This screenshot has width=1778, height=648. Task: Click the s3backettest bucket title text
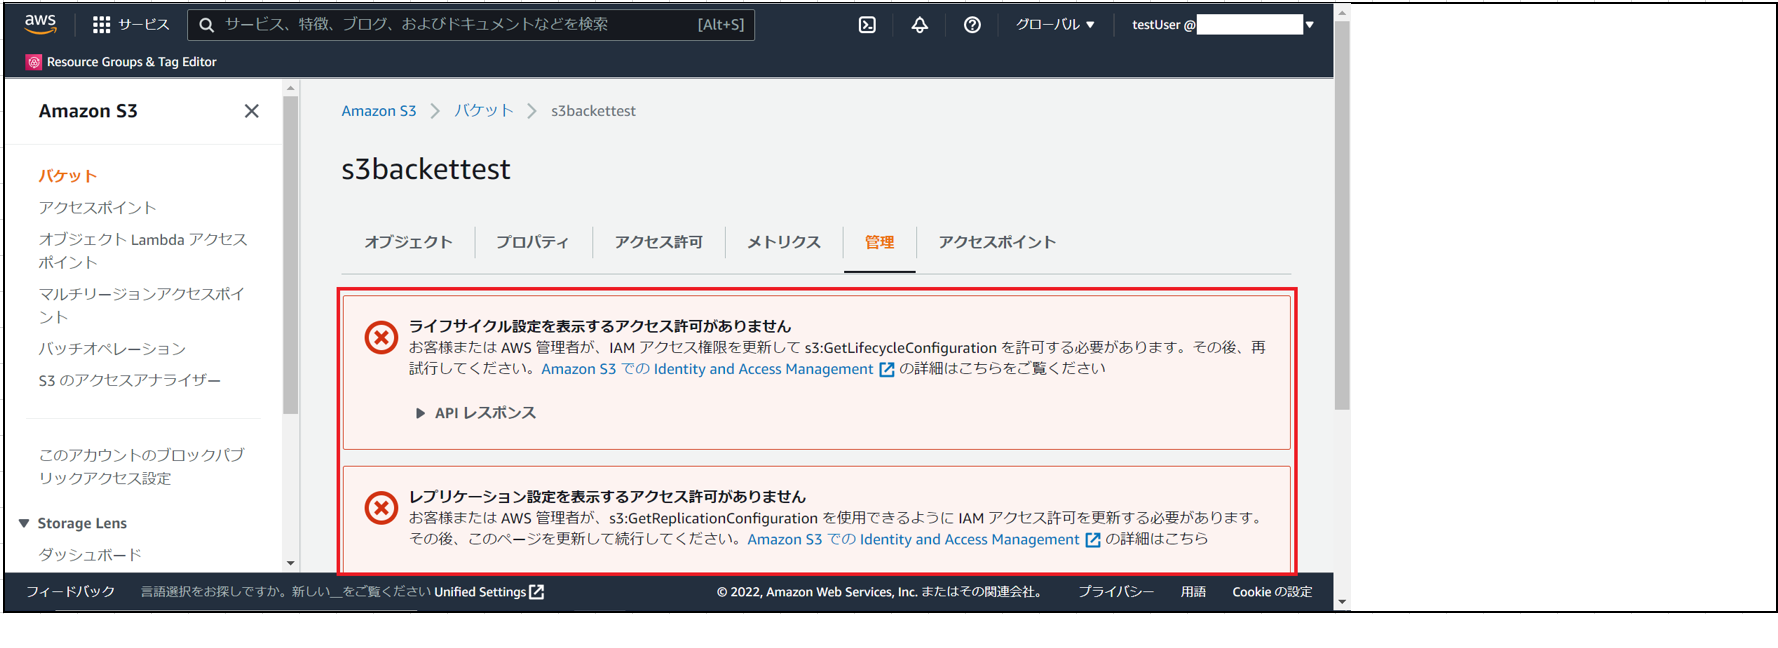[x=426, y=169]
